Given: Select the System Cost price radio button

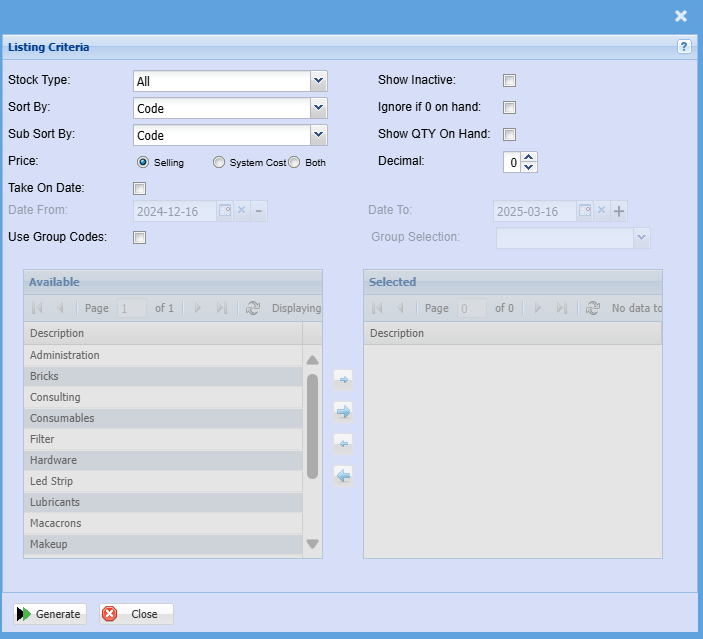Looking at the screenshot, I should pos(219,162).
